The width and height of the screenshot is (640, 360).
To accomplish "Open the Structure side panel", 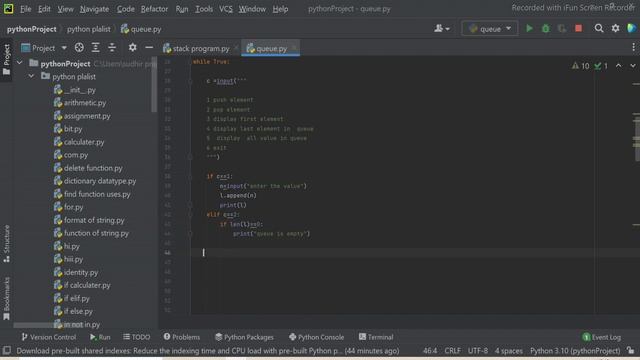I will click(7, 244).
